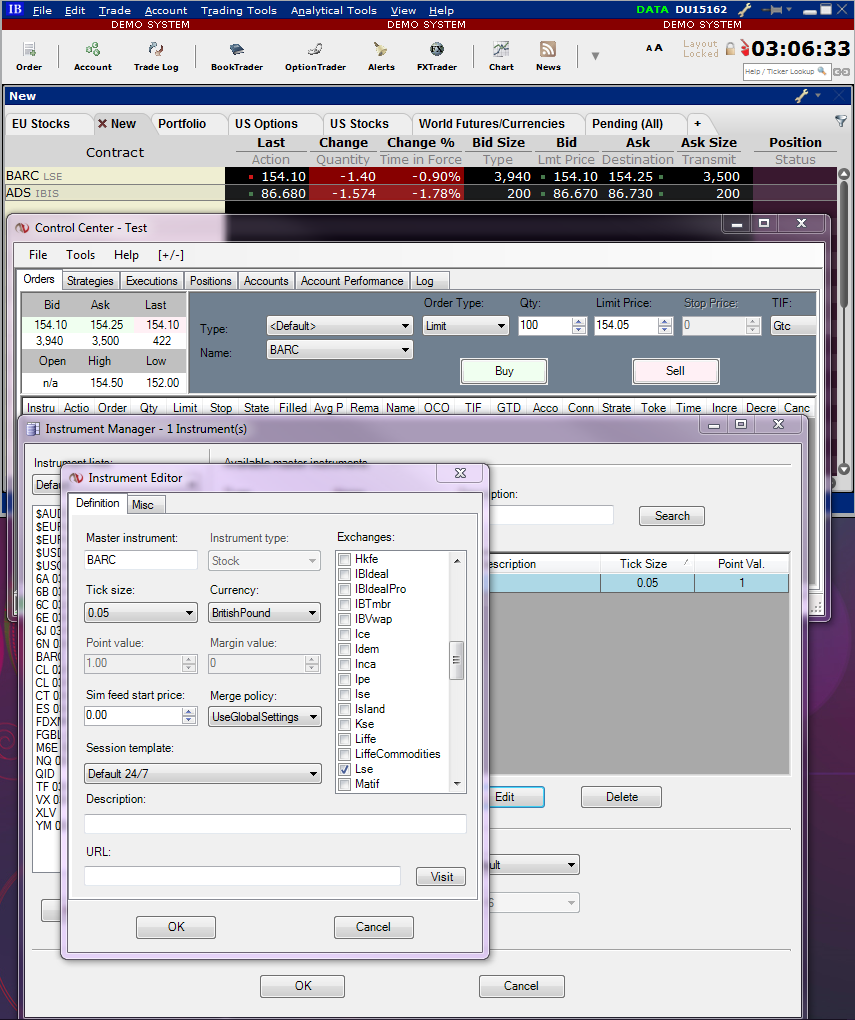This screenshot has width=855, height=1020.
Task: Switch to the Executions tab
Action: click(152, 281)
